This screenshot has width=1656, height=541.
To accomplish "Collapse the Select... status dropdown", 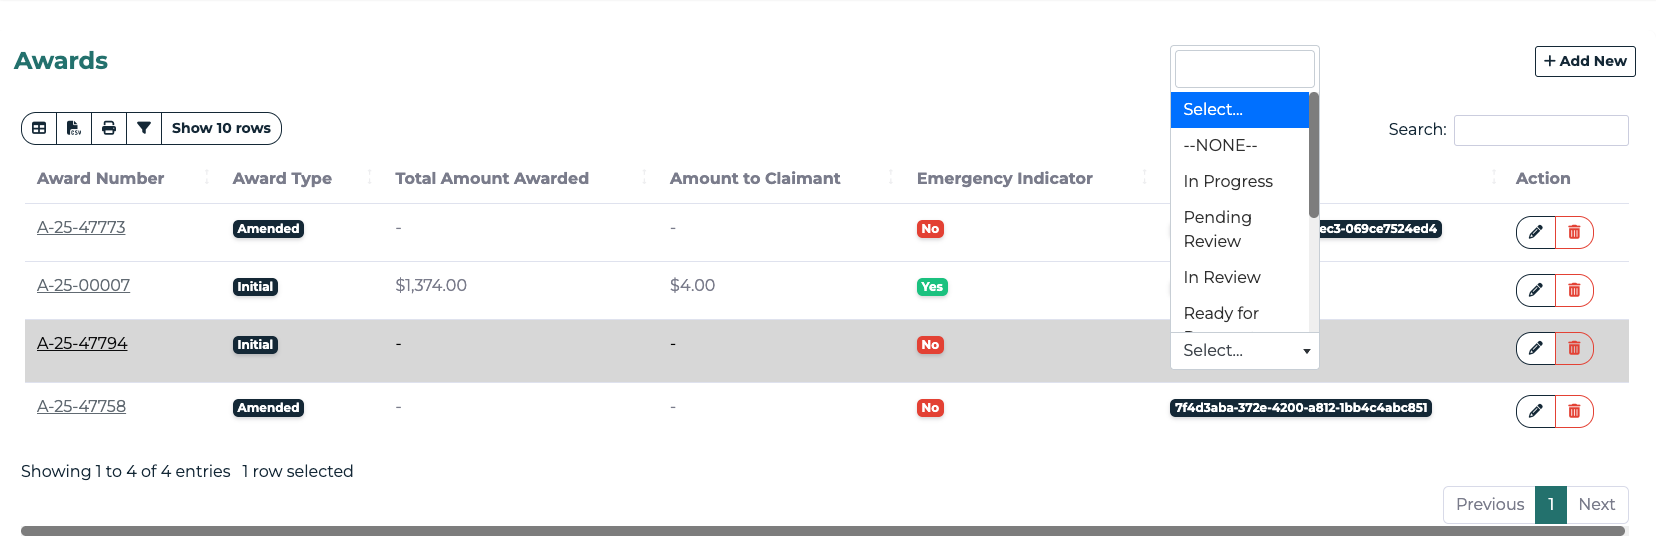I will click(1245, 351).
